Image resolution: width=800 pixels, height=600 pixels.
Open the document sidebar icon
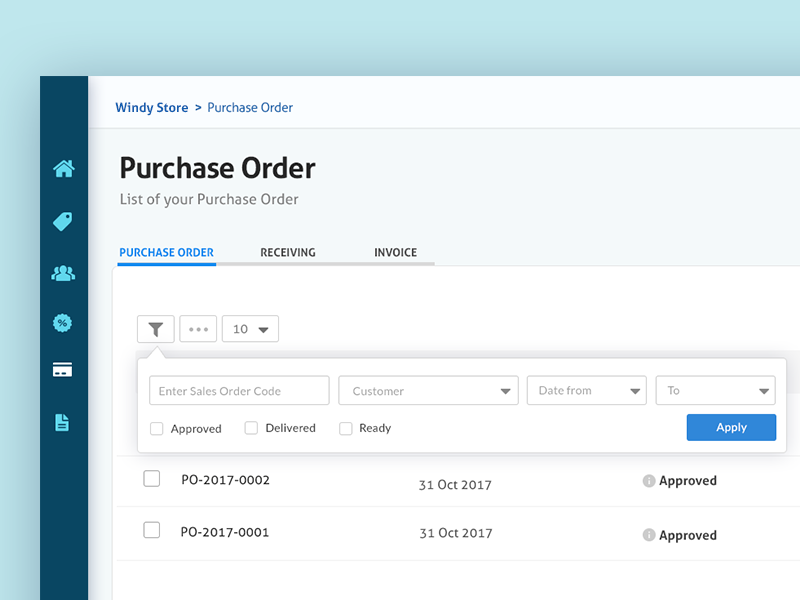pos(62,422)
